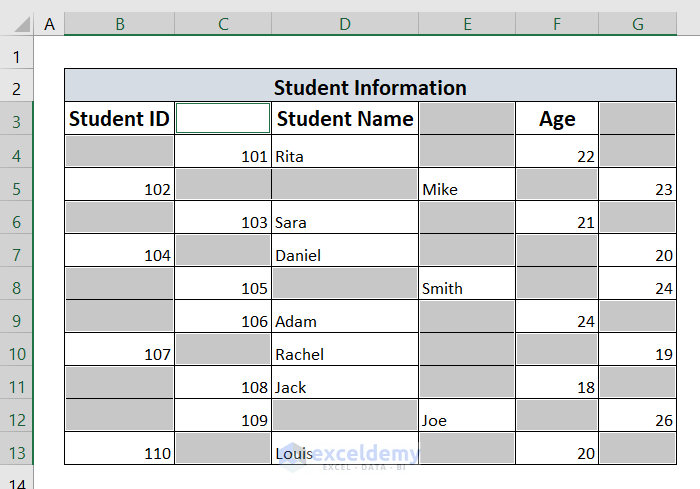The width and height of the screenshot is (700, 489).
Task: Click the cell containing Smith
Action: click(467, 288)
